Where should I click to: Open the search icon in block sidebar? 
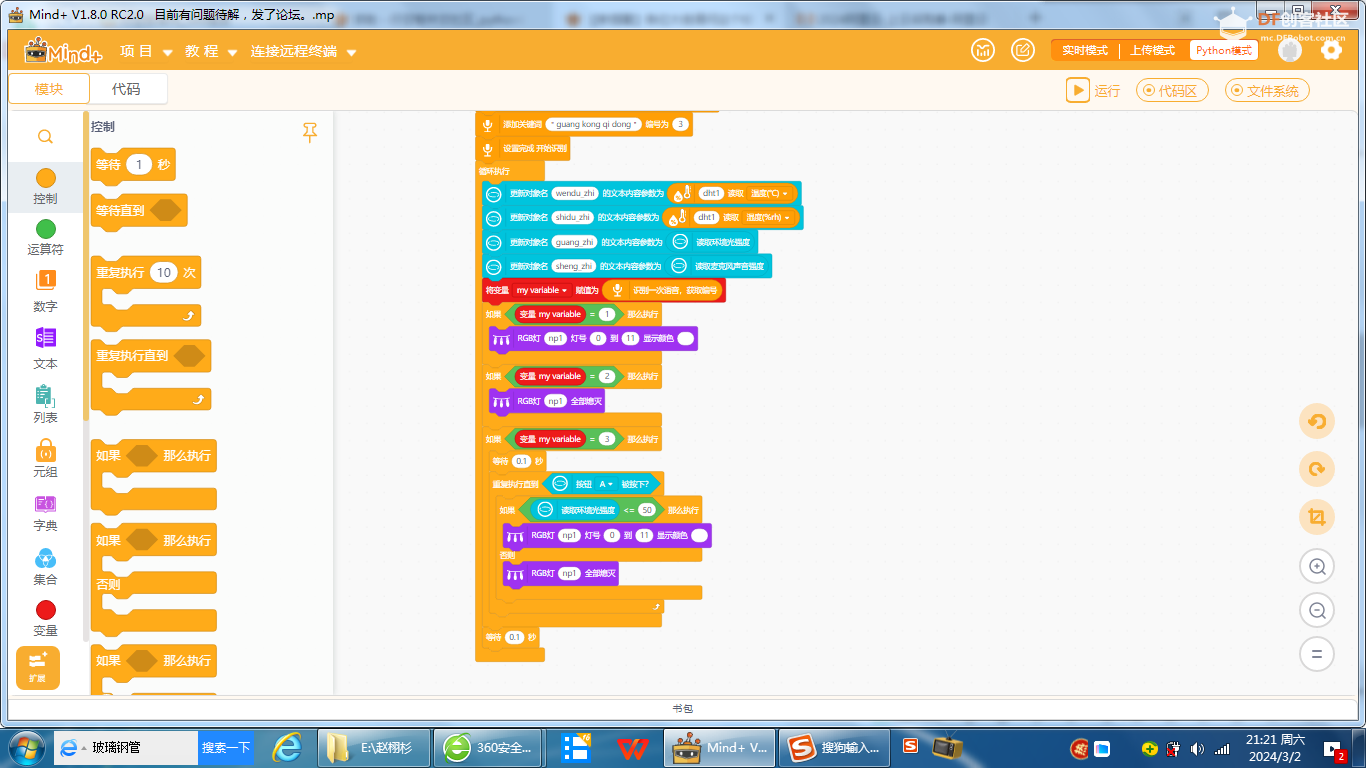pos(45,136)
